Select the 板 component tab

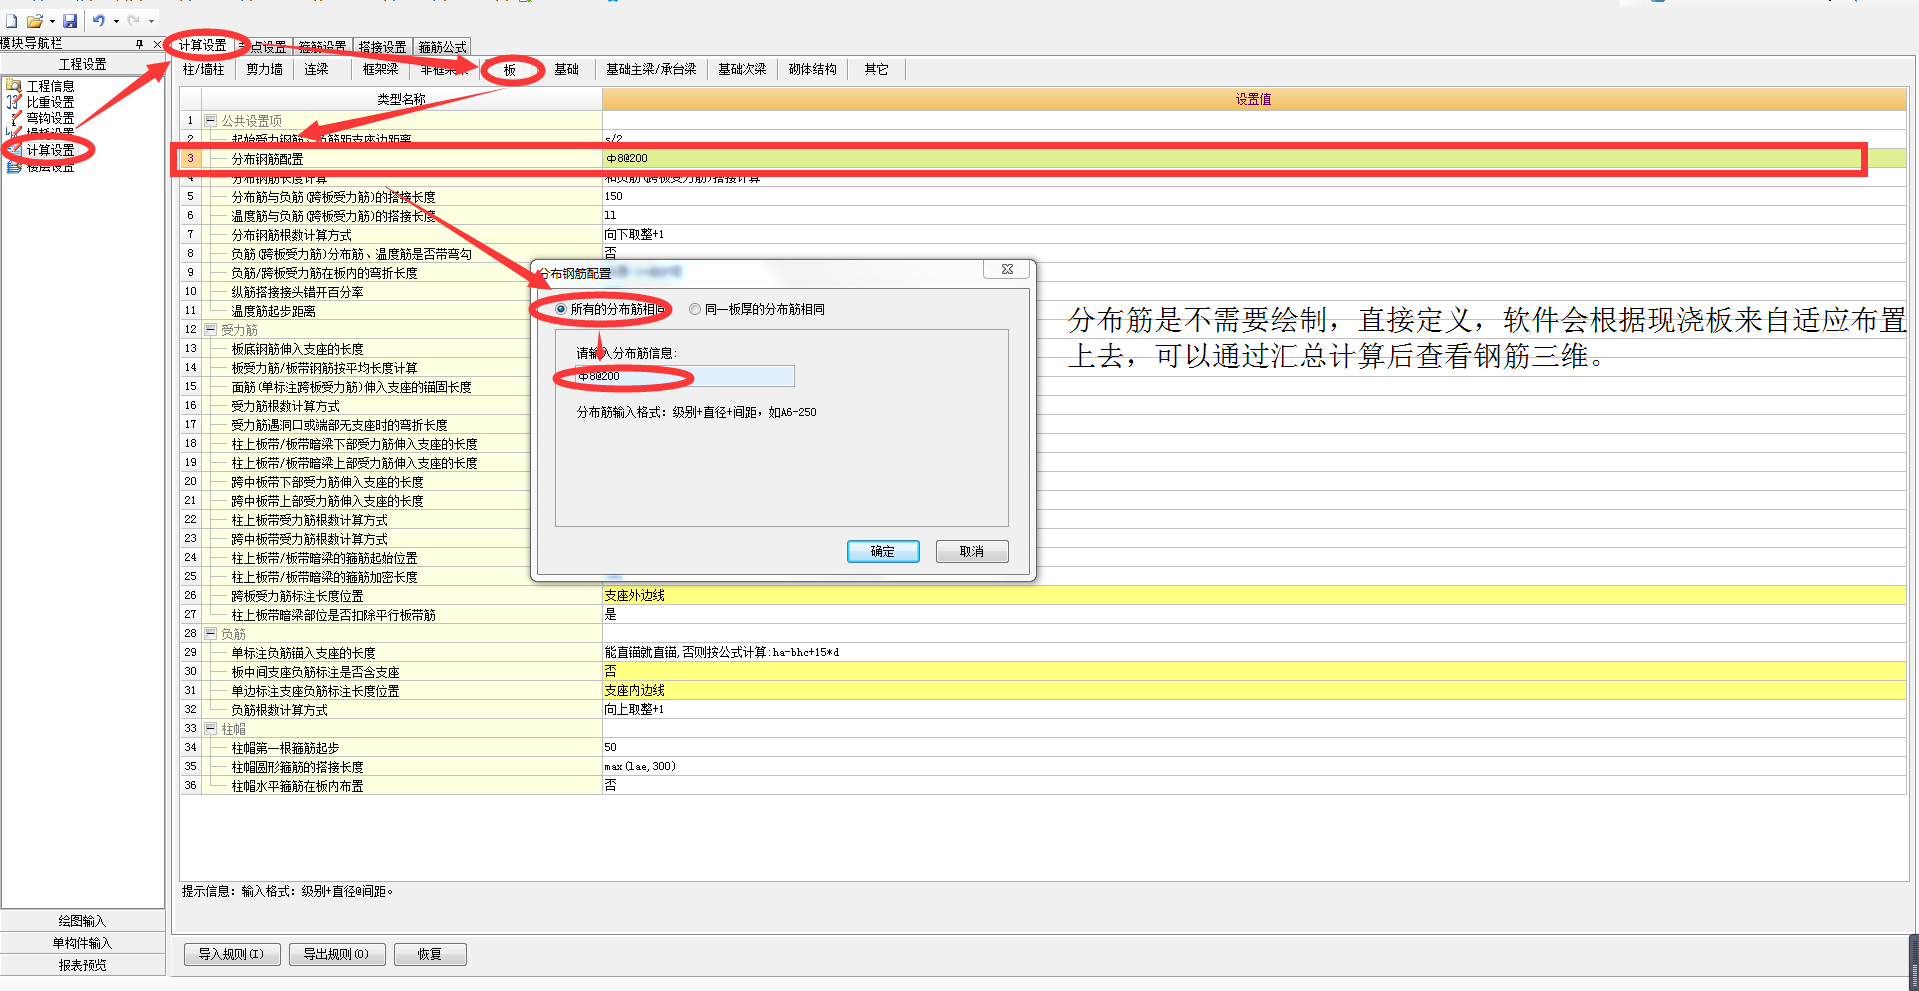pos(510,70)
